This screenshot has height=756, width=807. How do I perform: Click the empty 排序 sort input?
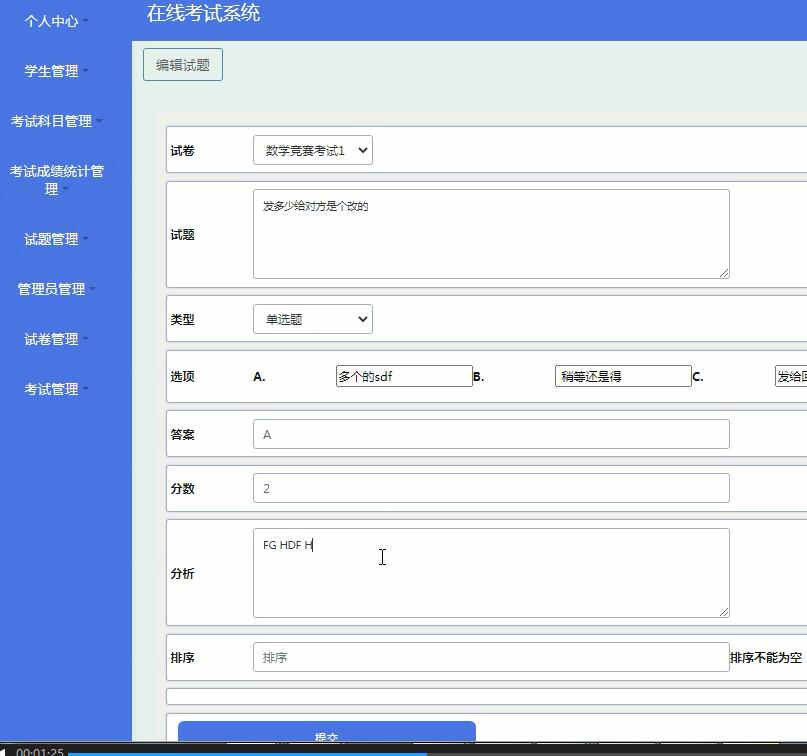[490, 658]
